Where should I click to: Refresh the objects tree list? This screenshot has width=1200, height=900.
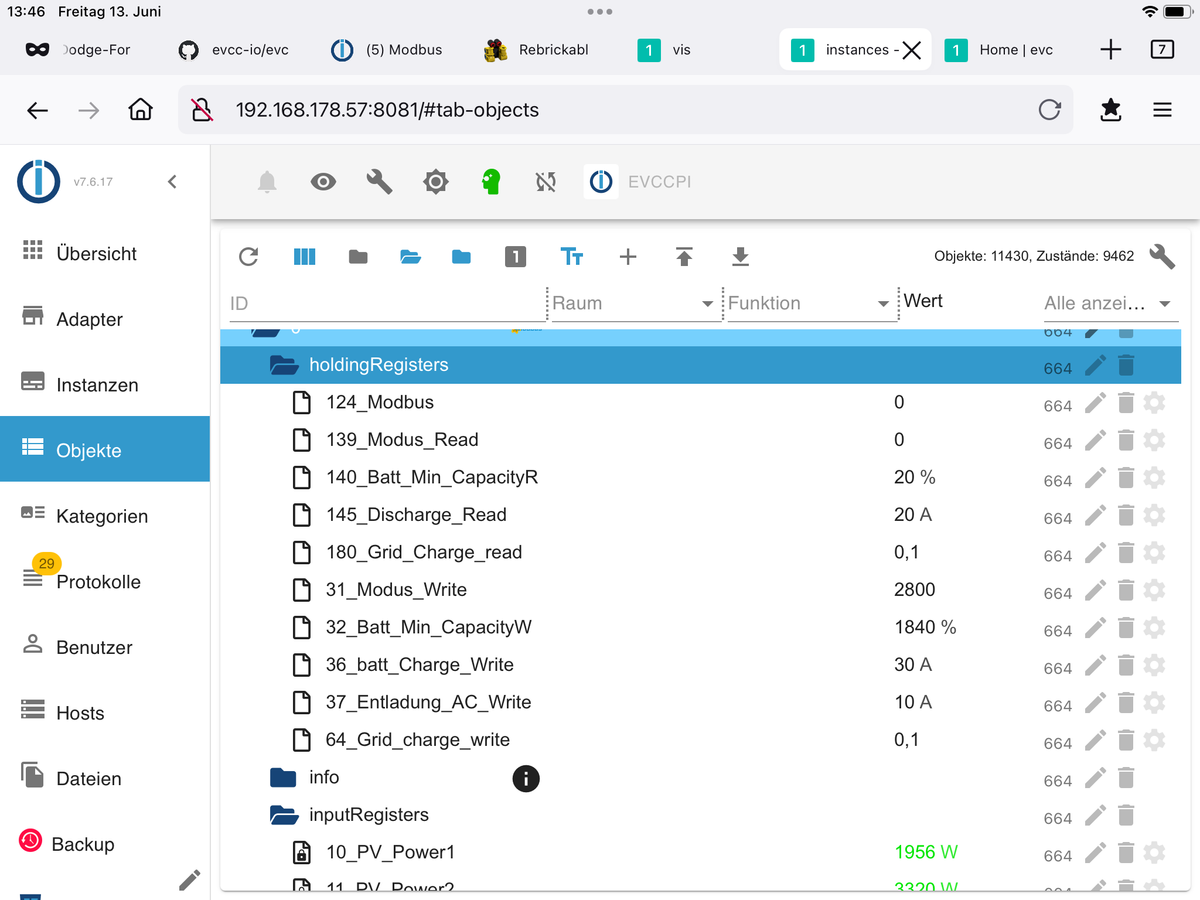pos(249,257)
